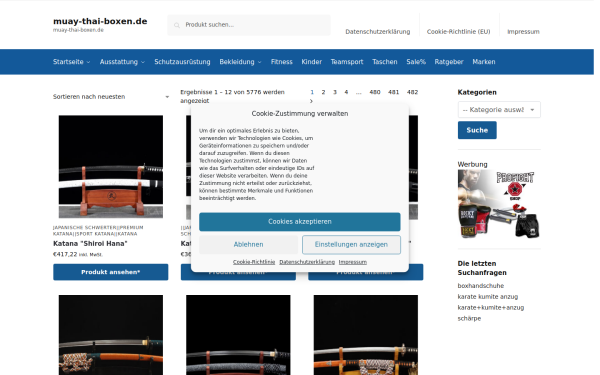Accept cookies with Cookies akzeptieren

pyautogui.click(x=300, y=222)
